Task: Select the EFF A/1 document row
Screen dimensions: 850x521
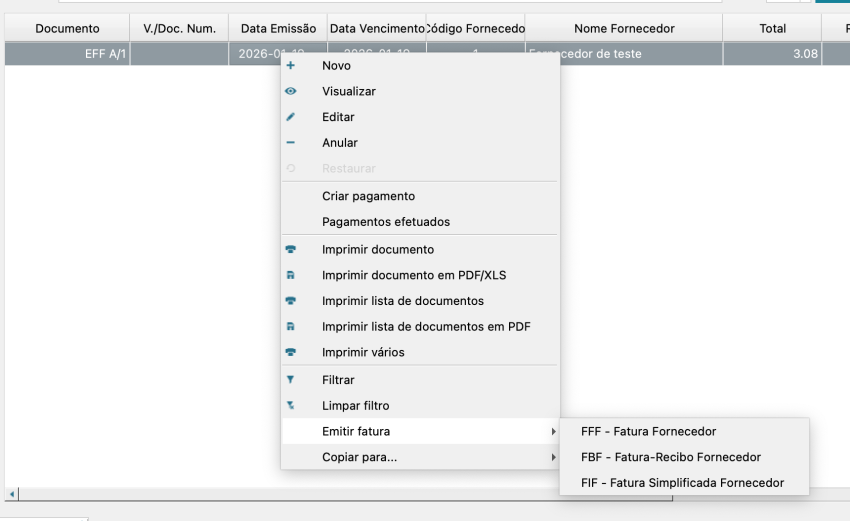Action: click(x=98, y=54)
